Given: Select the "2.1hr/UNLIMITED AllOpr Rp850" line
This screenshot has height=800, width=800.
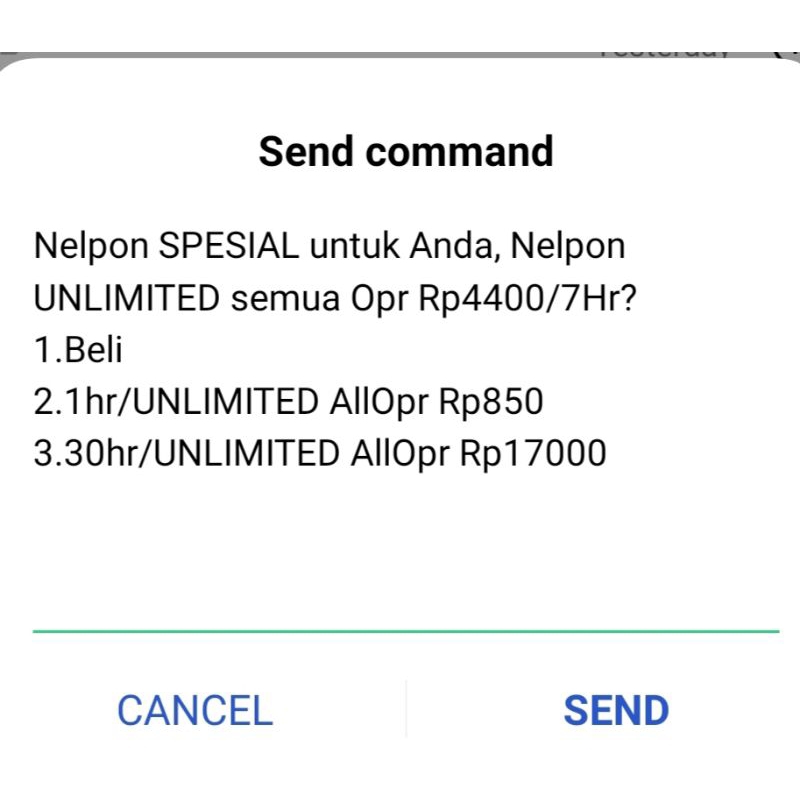Looking at the screenshot, I should point(288,402).
